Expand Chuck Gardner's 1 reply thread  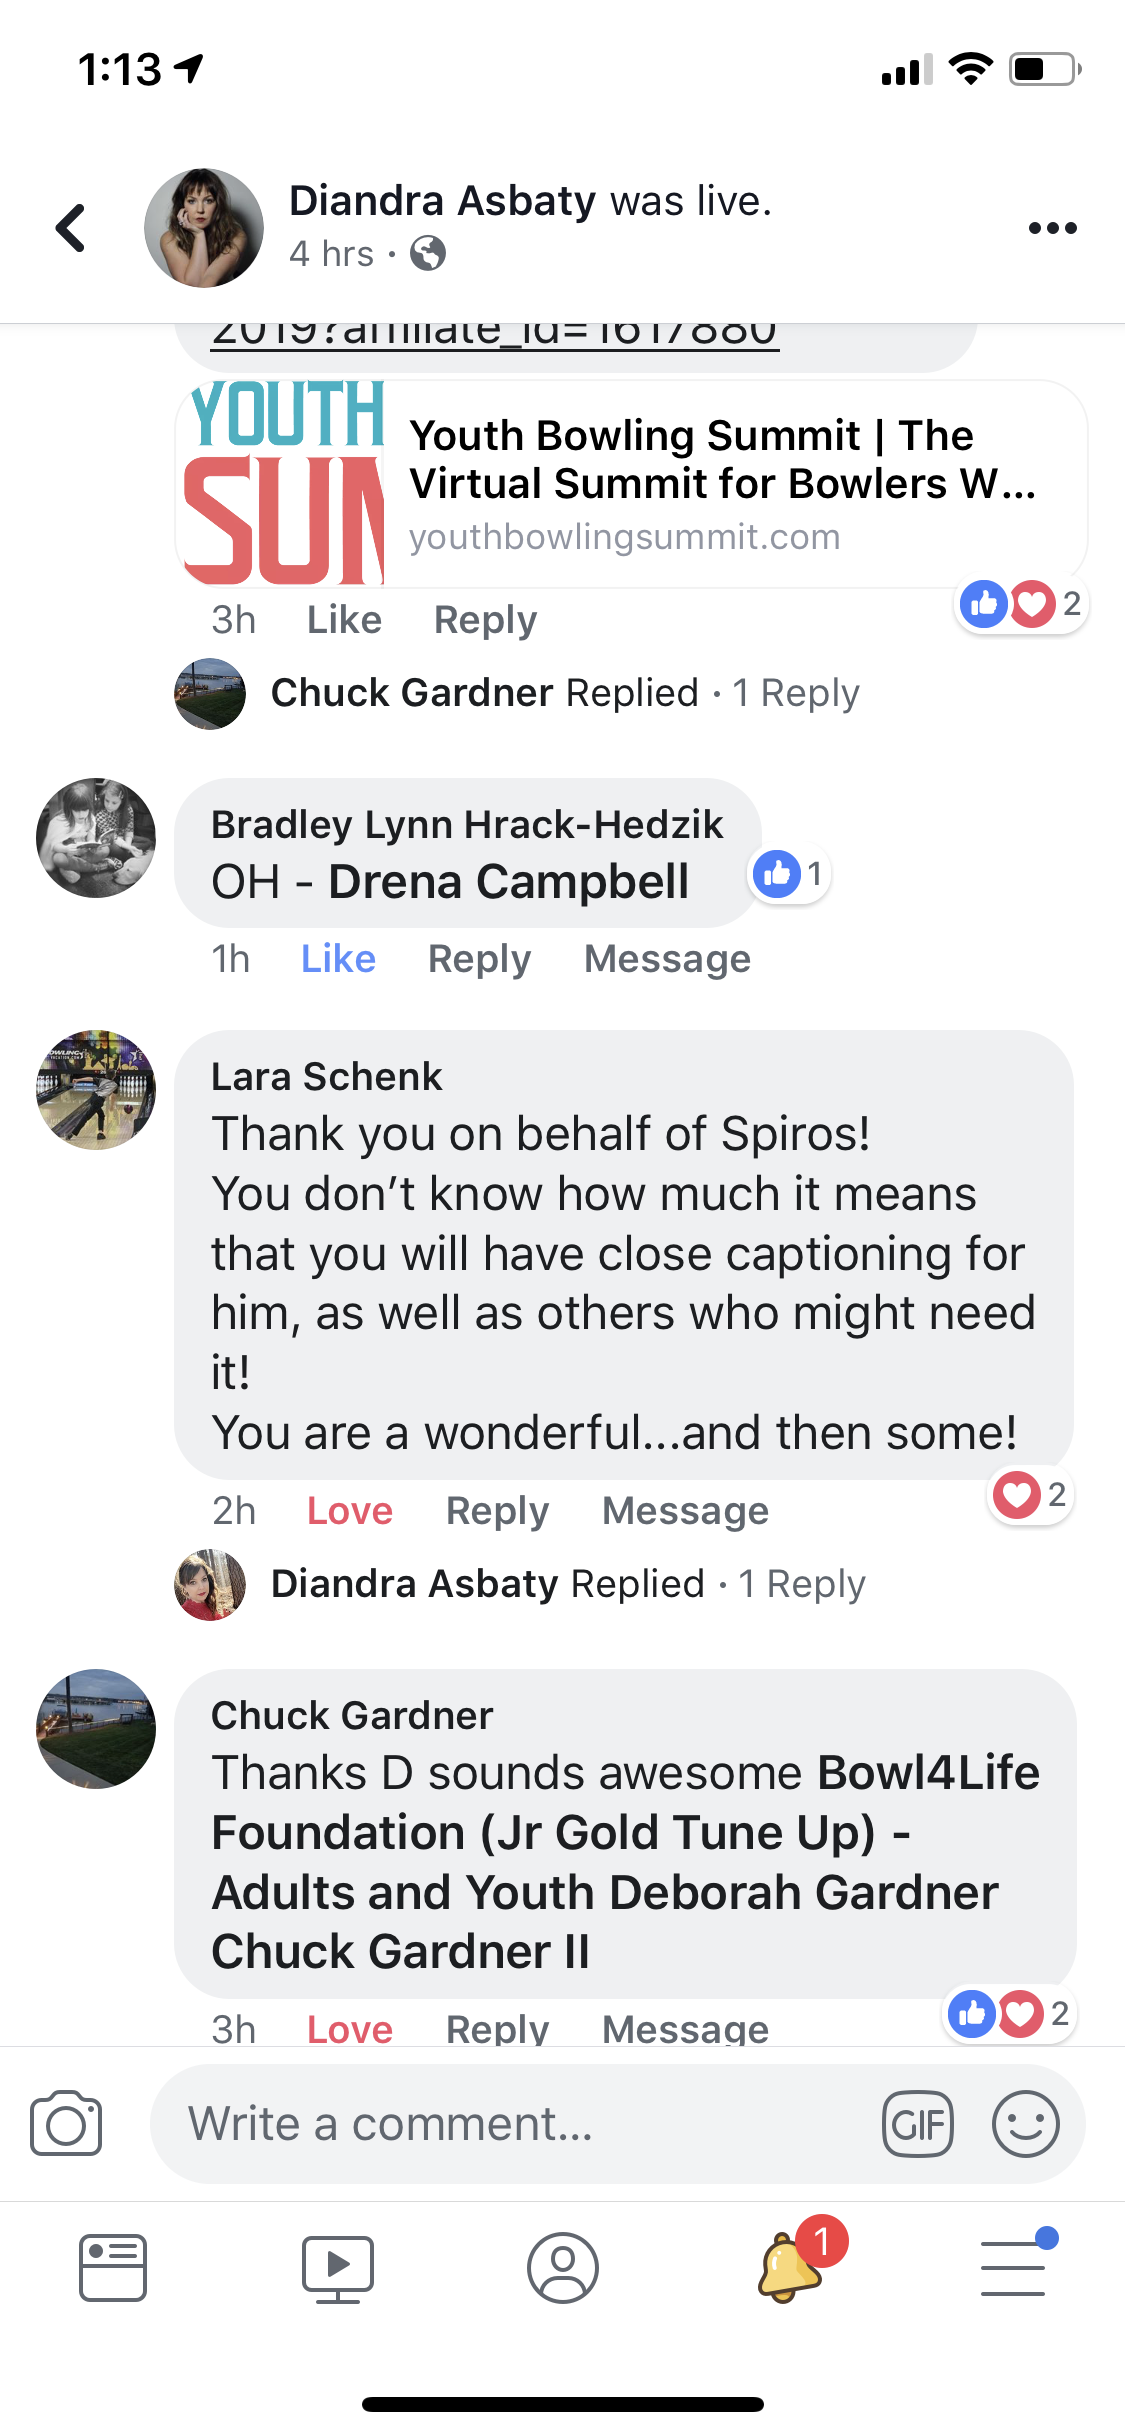coord(565,693)
